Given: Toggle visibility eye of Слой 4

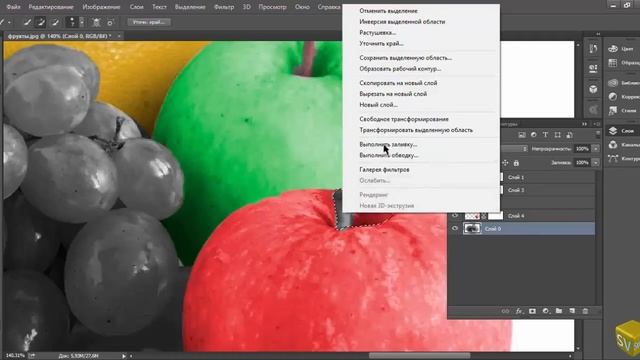Looking at the screenshot, I should [455, 216].
